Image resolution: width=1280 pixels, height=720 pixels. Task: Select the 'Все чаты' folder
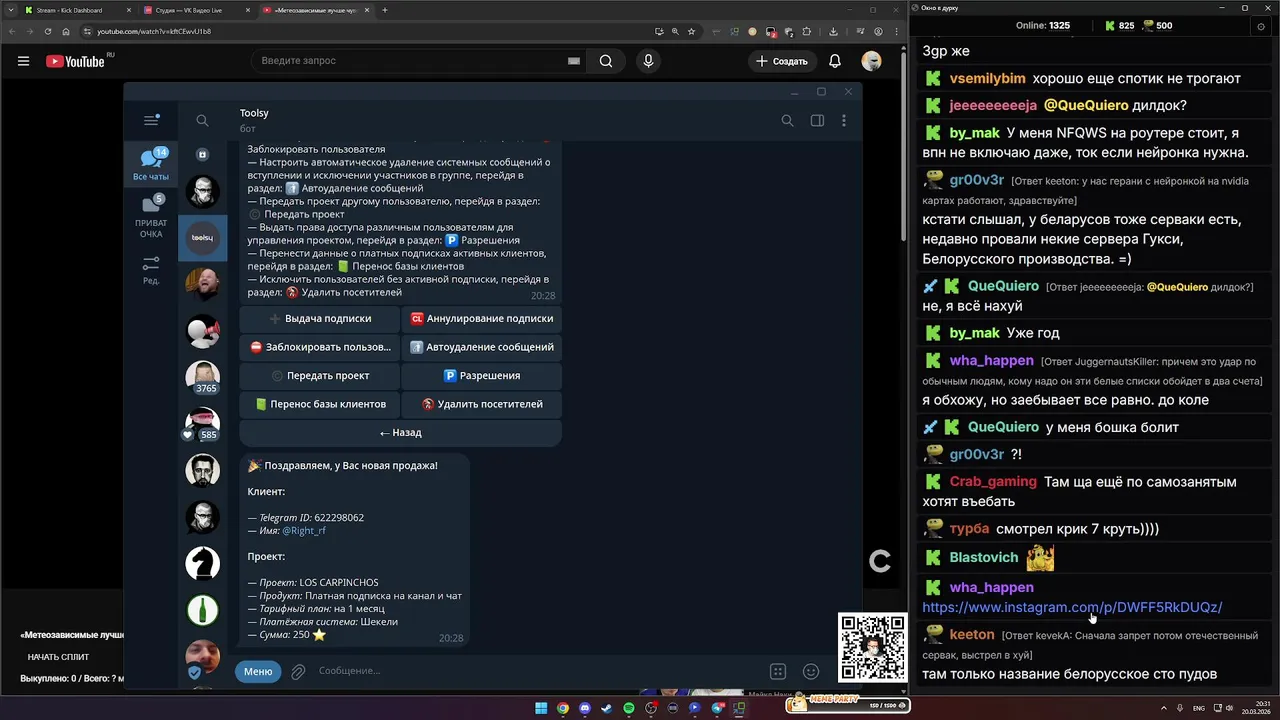tap(151, 165)
